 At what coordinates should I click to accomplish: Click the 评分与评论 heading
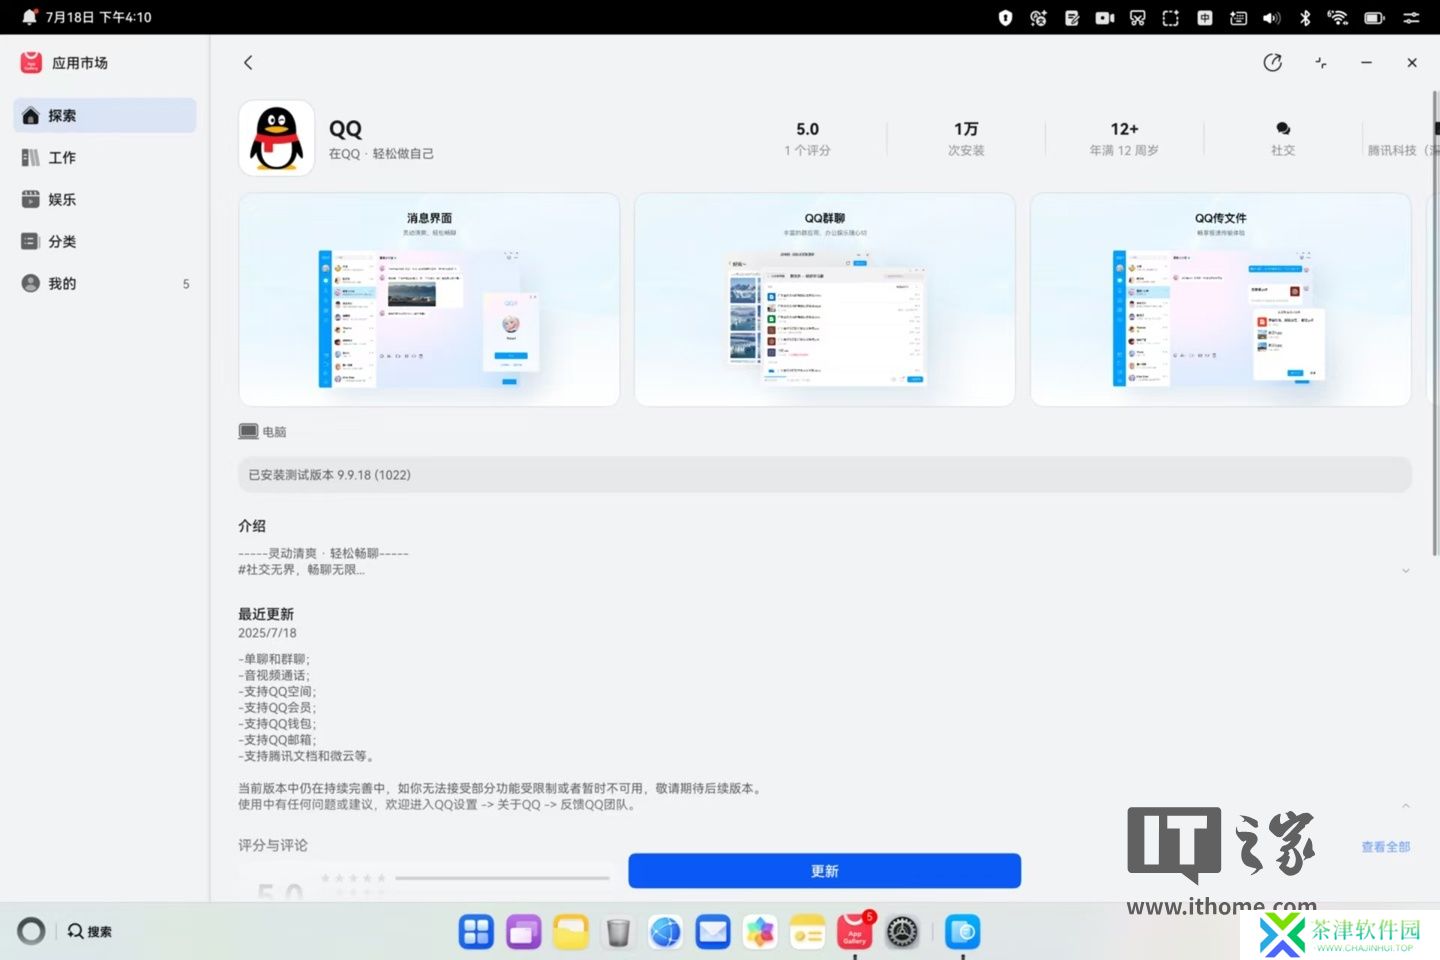pos(273,845)
